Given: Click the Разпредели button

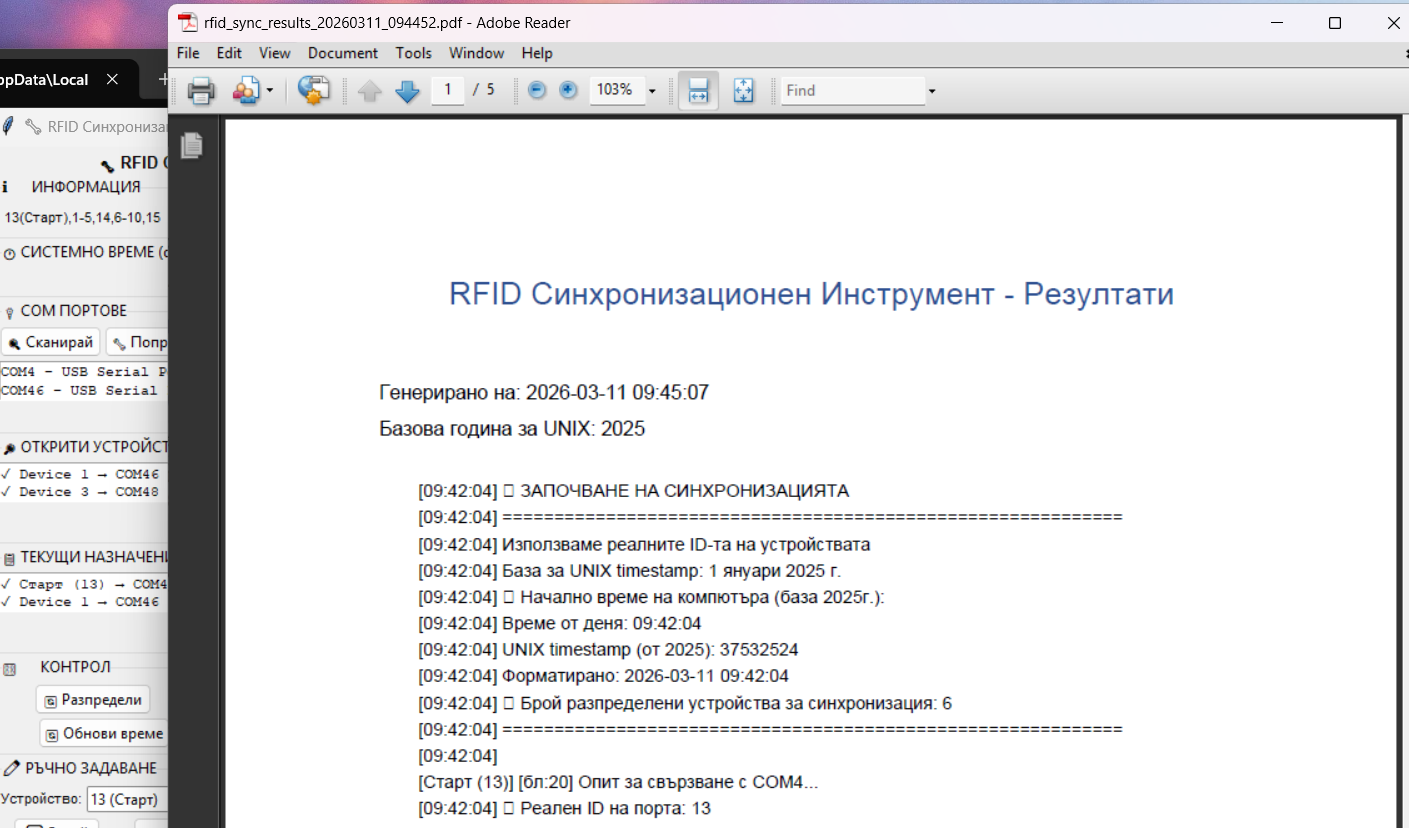Looking at the screenshot, I should pos(93,700).
